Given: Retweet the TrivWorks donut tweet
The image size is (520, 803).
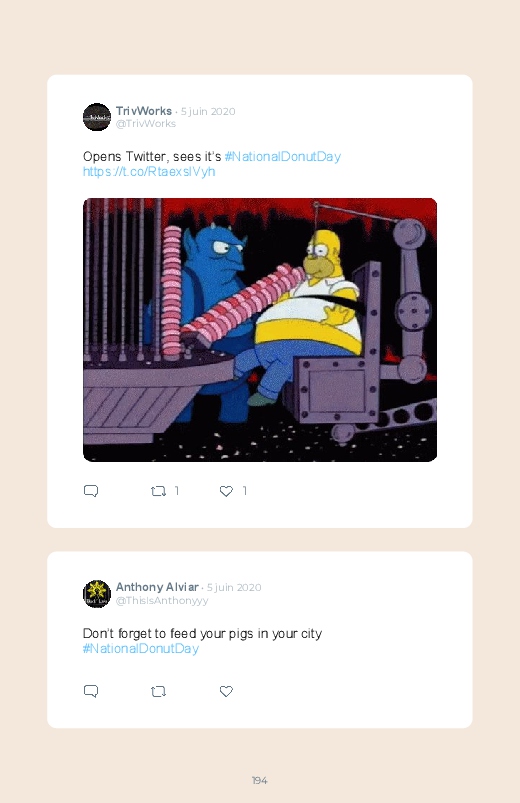Looking at the screenshot, I should coord(158,491).
